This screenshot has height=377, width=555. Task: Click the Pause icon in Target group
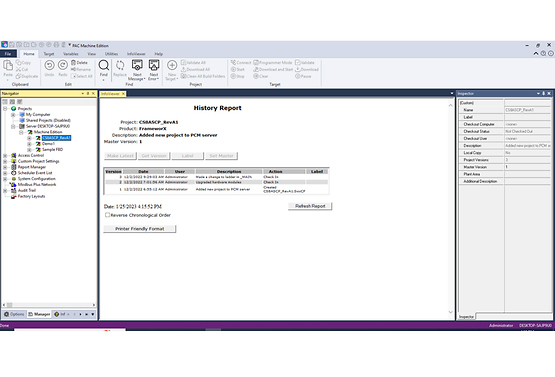pos(298,76)
